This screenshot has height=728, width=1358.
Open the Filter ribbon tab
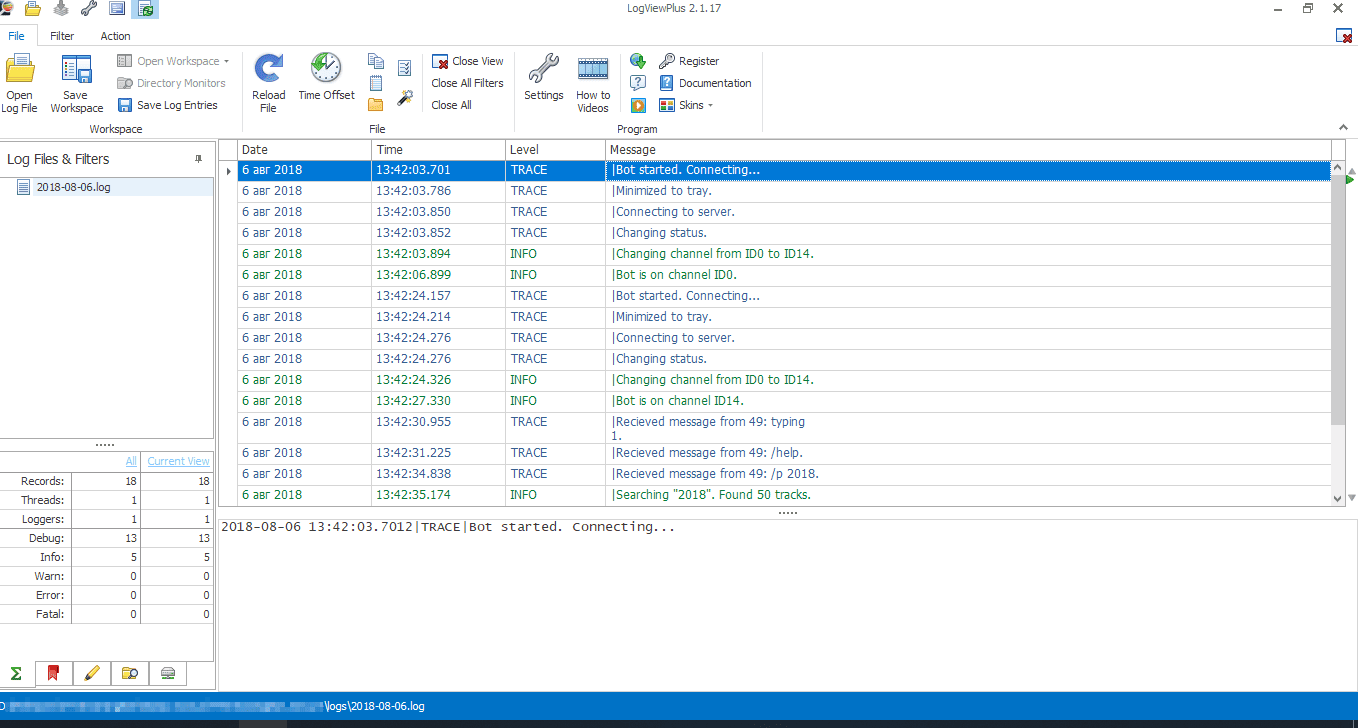(x=62, y=36)
